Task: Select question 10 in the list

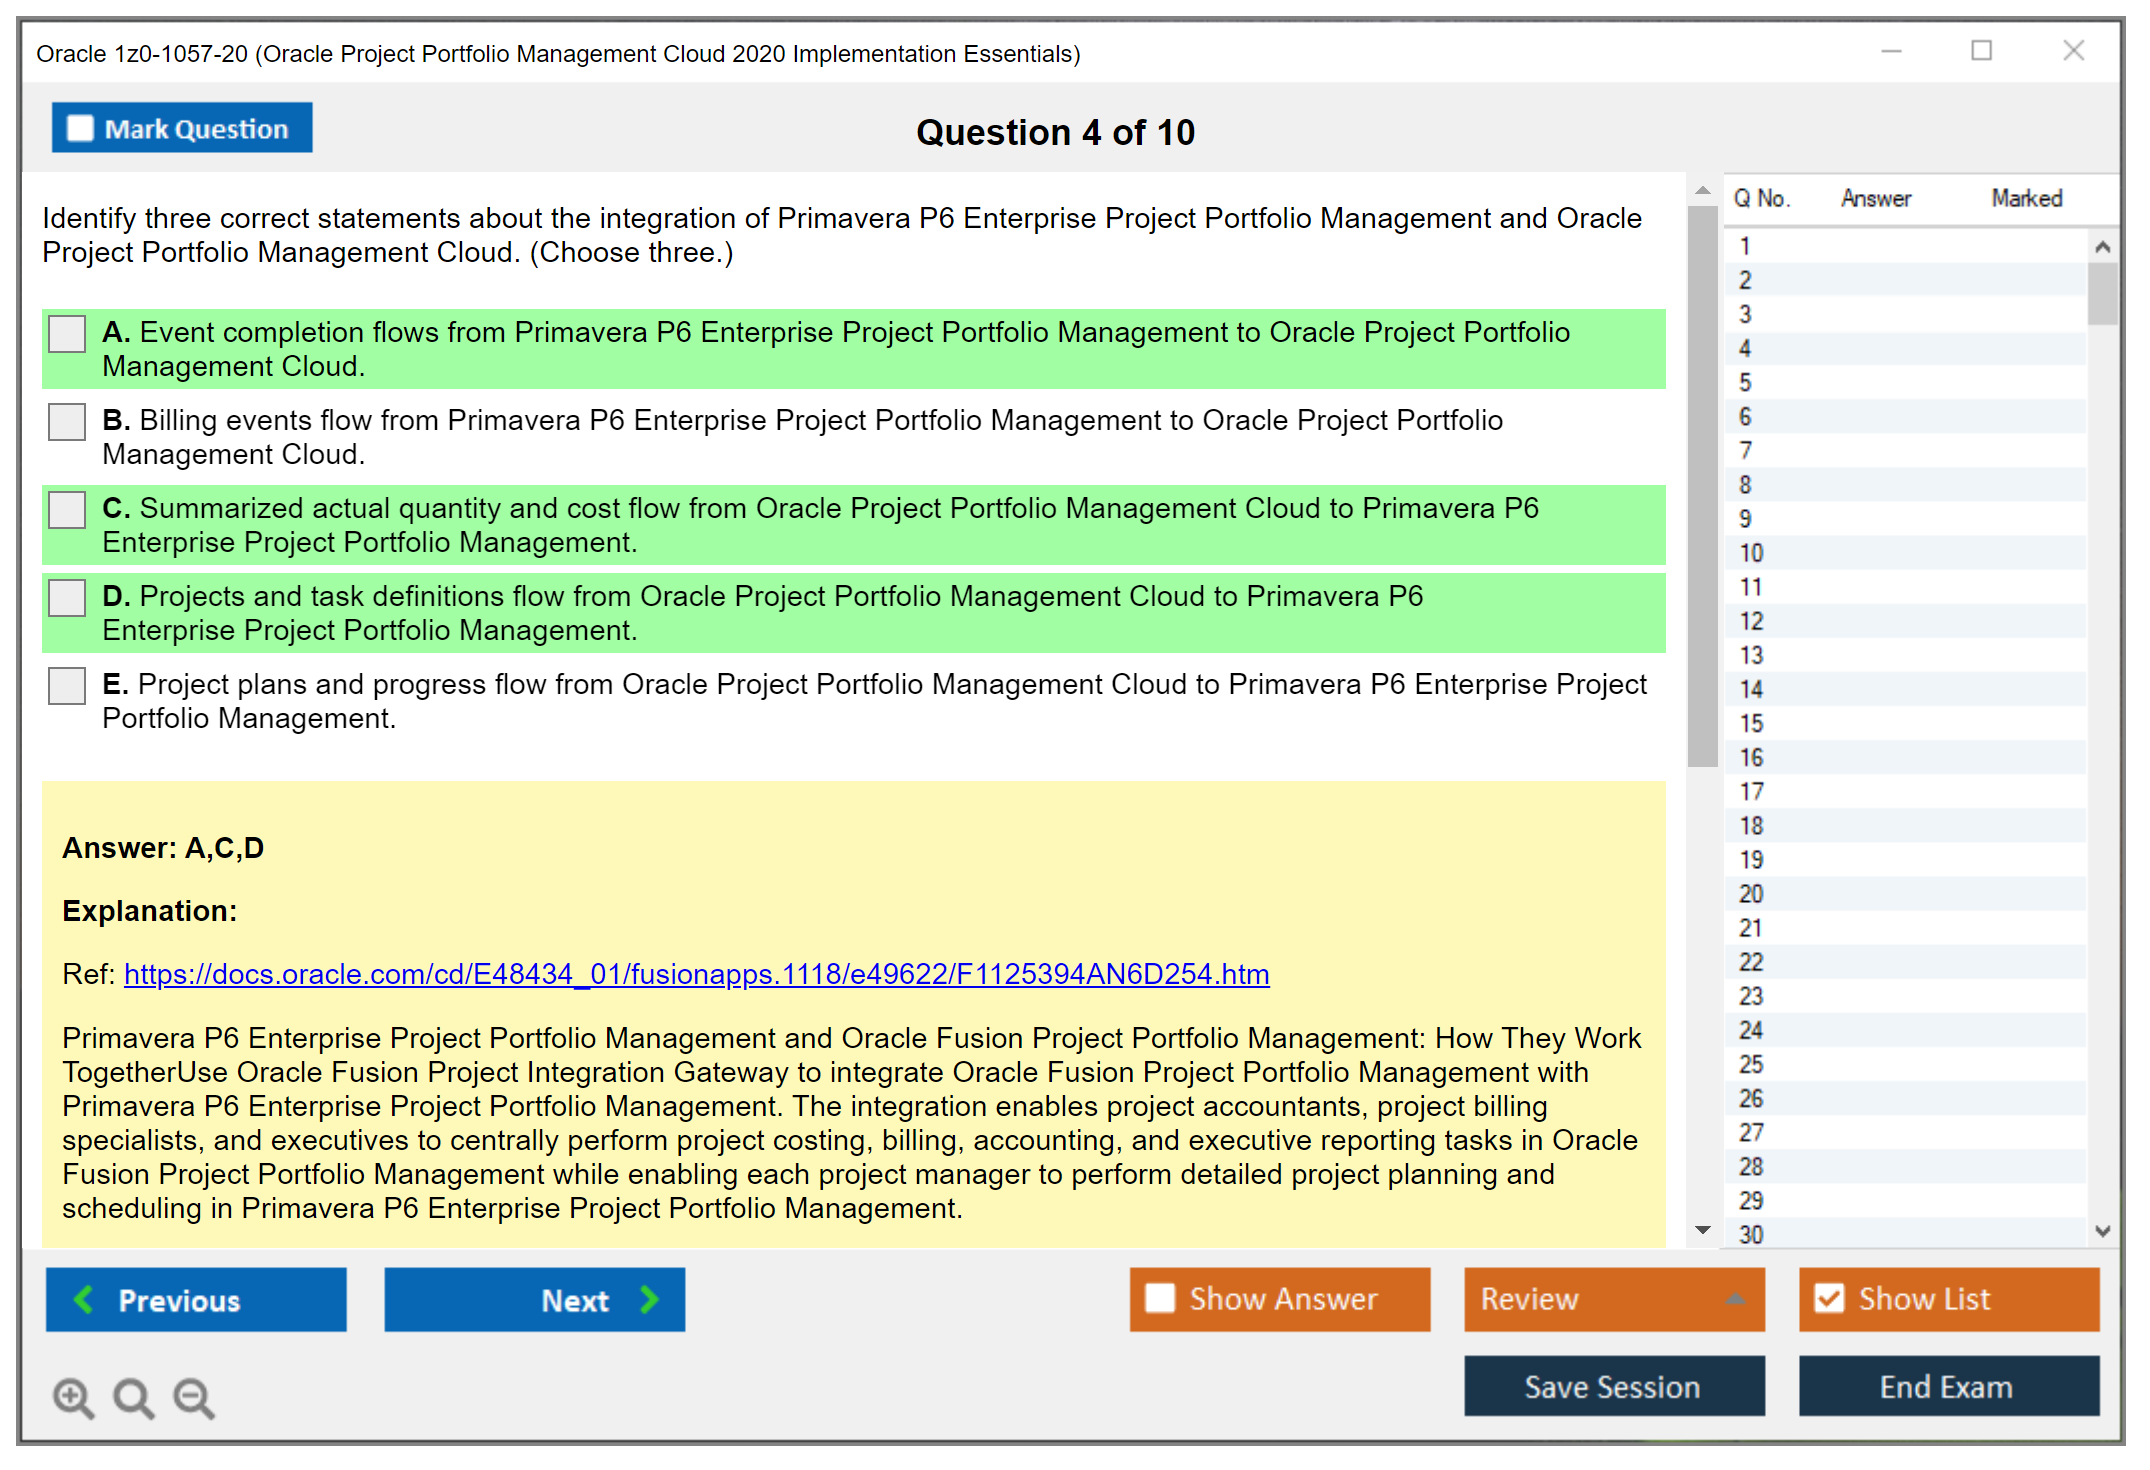Action: tap(1751, 553)
